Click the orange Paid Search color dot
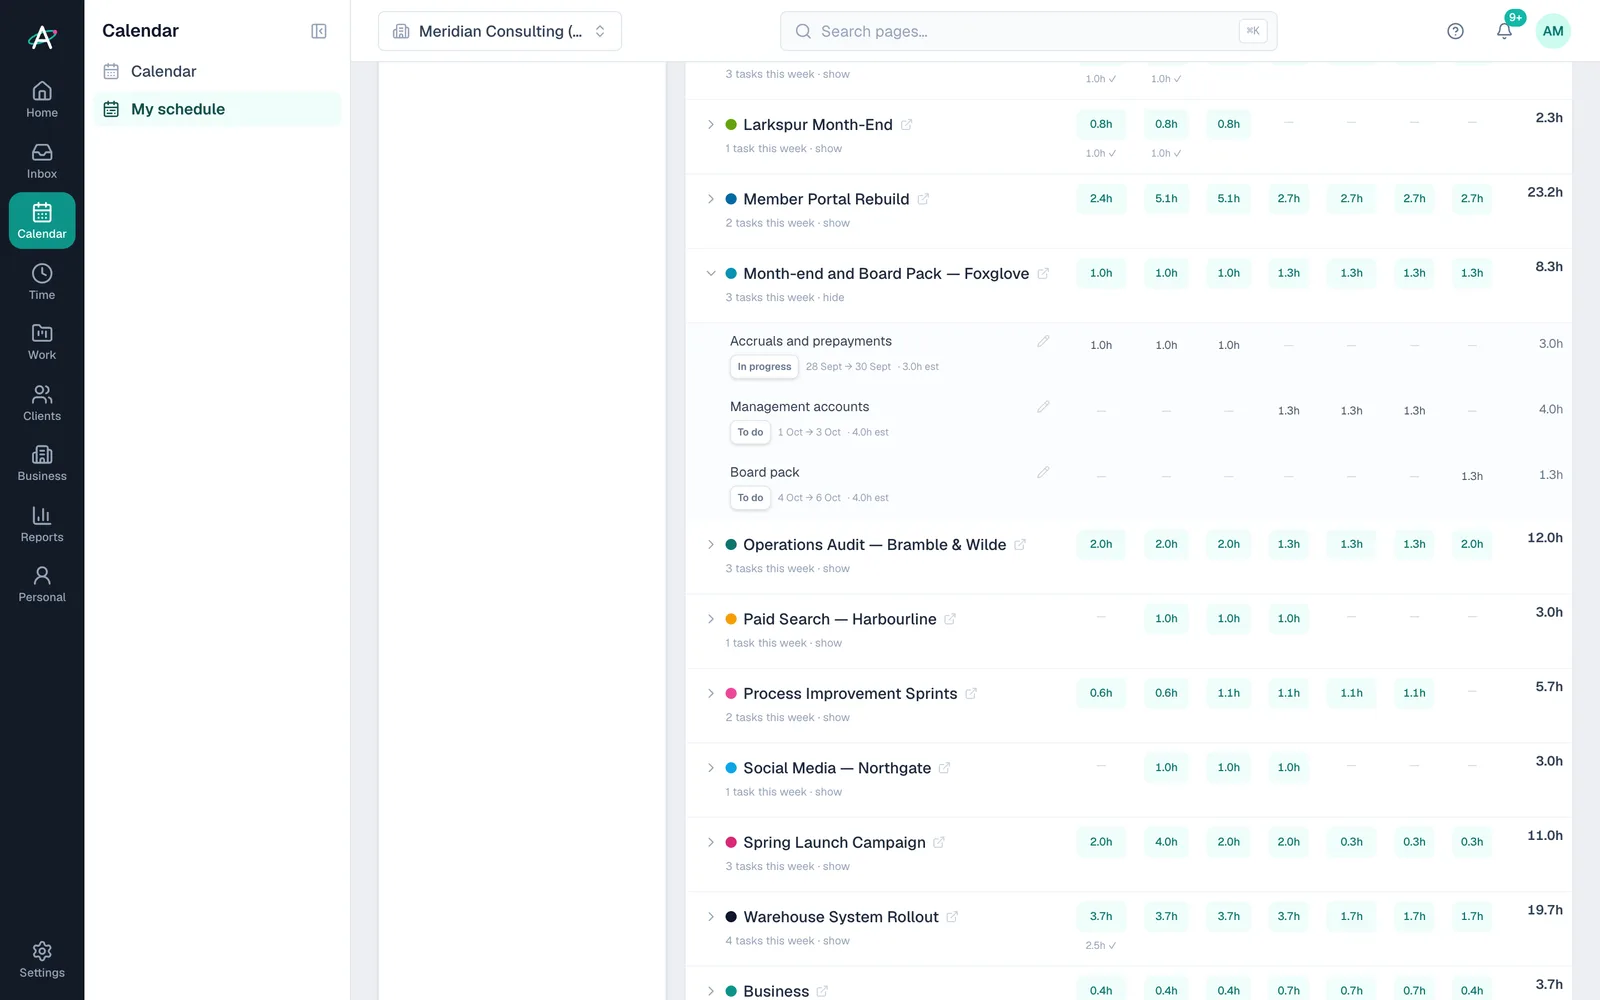 pos(731,619)
